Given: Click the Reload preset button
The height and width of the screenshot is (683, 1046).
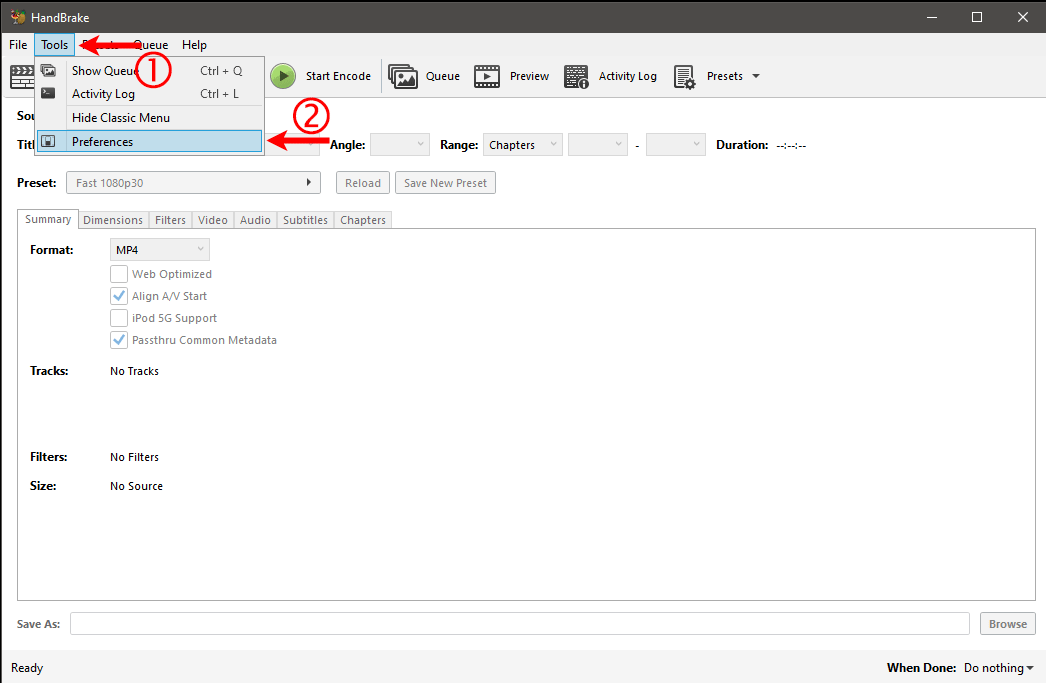Looking at the screenshot, I should pyautogui.click(x=363, y=183).
